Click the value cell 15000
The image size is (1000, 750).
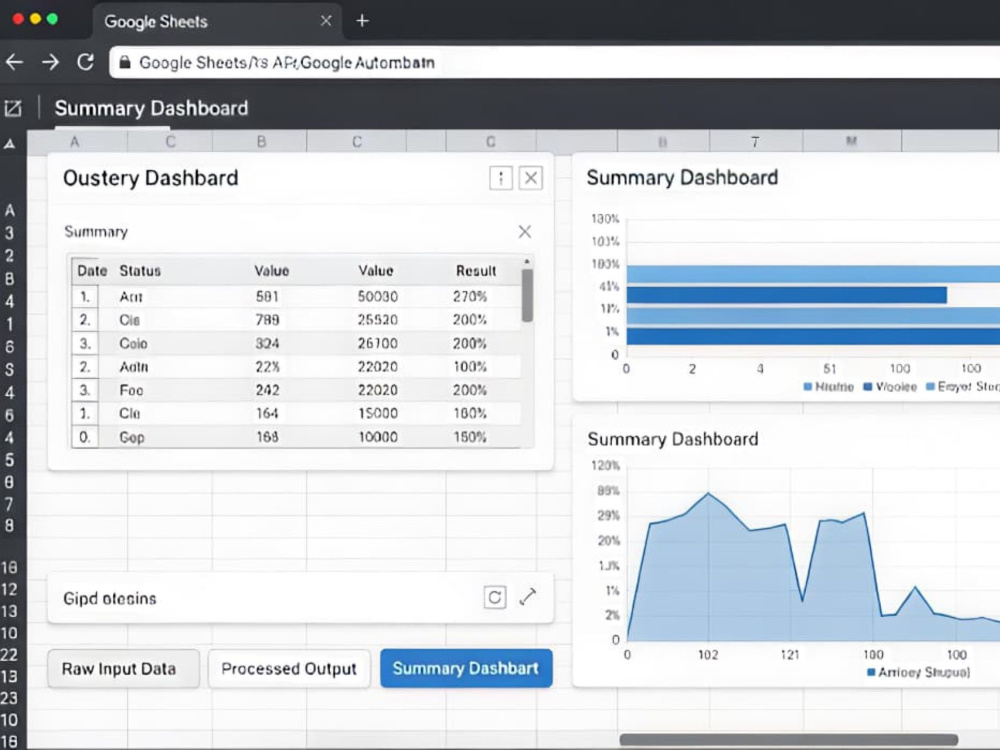coord(378,413)
